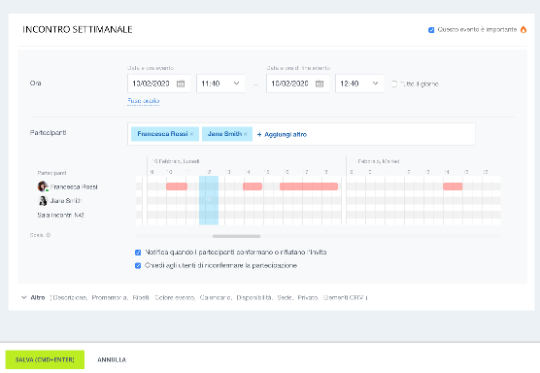Click the blue selected time slot in planner
Screen dimensions: 540x373
[209, 200]
